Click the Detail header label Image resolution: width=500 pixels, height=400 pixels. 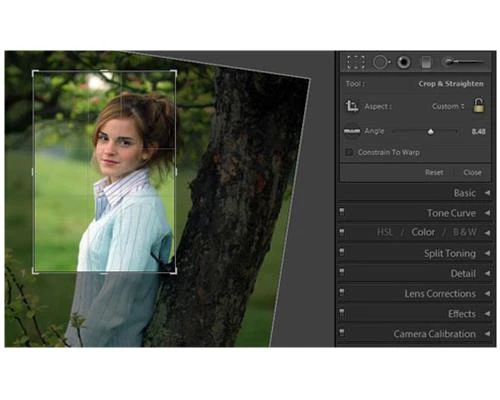coord(463,274)
